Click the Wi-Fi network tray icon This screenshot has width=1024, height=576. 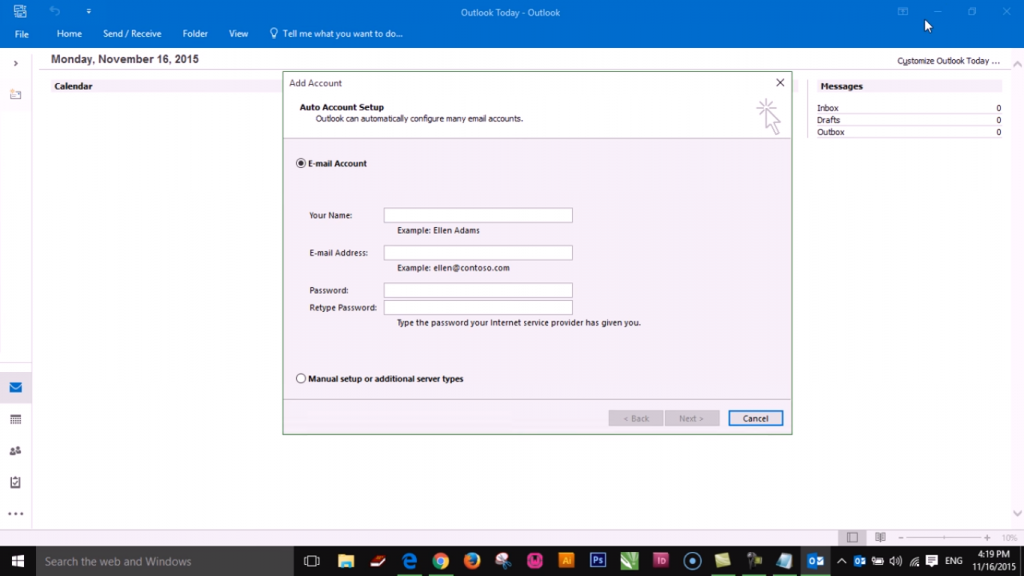(x=914, y=561)
